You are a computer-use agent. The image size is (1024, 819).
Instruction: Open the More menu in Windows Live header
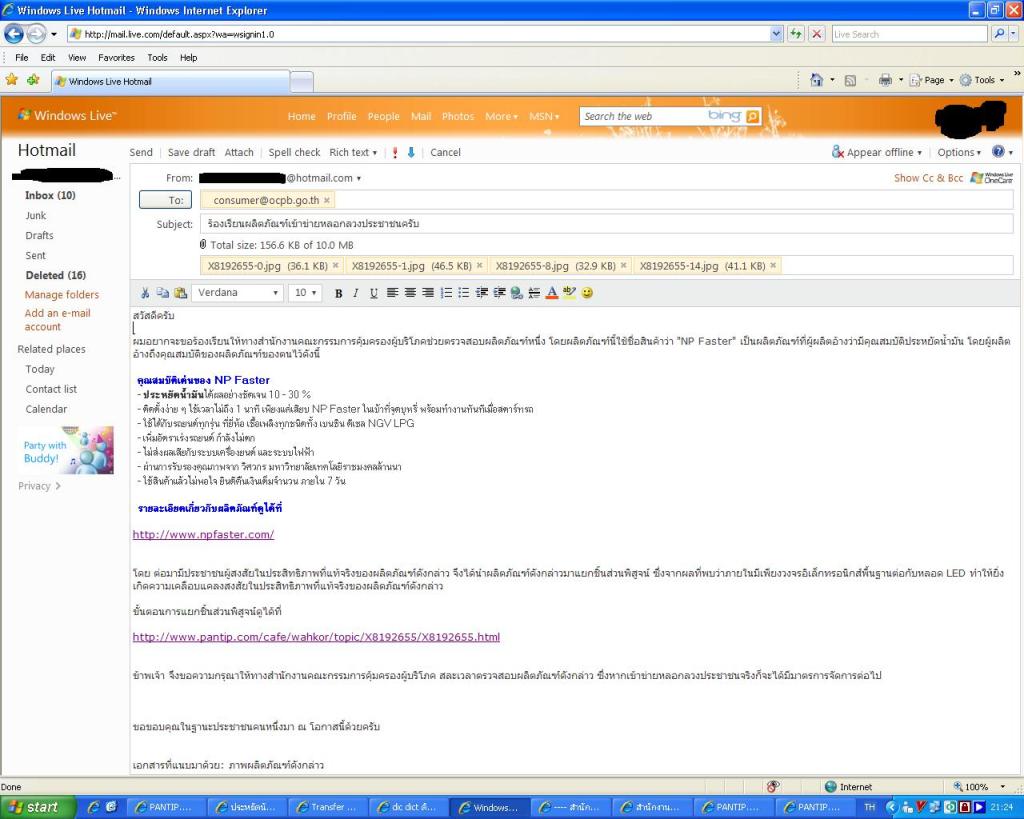click(501, 116)
